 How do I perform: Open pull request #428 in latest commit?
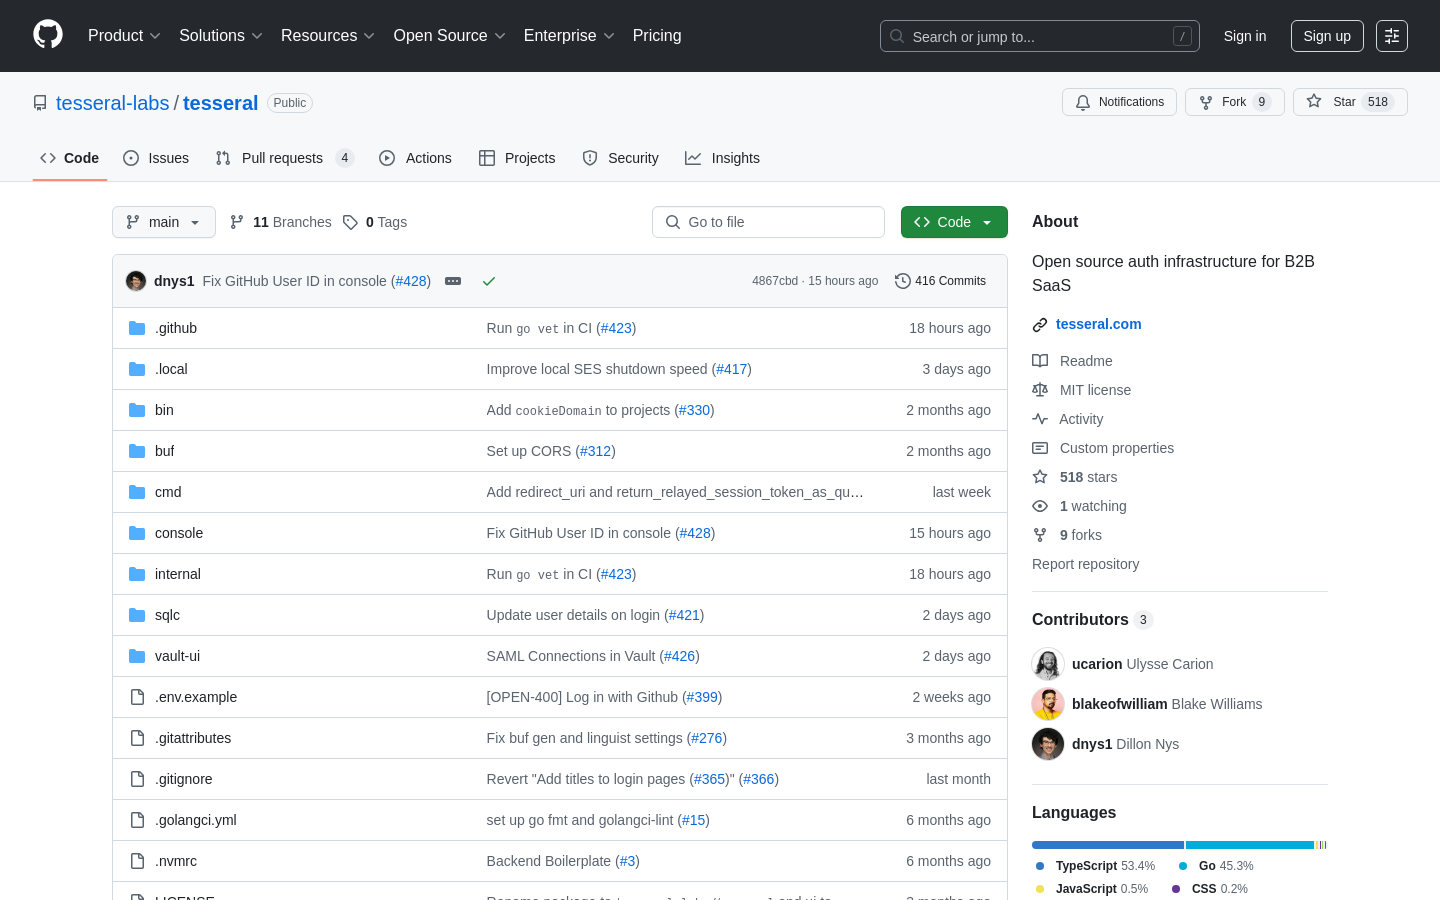point(412,281)
